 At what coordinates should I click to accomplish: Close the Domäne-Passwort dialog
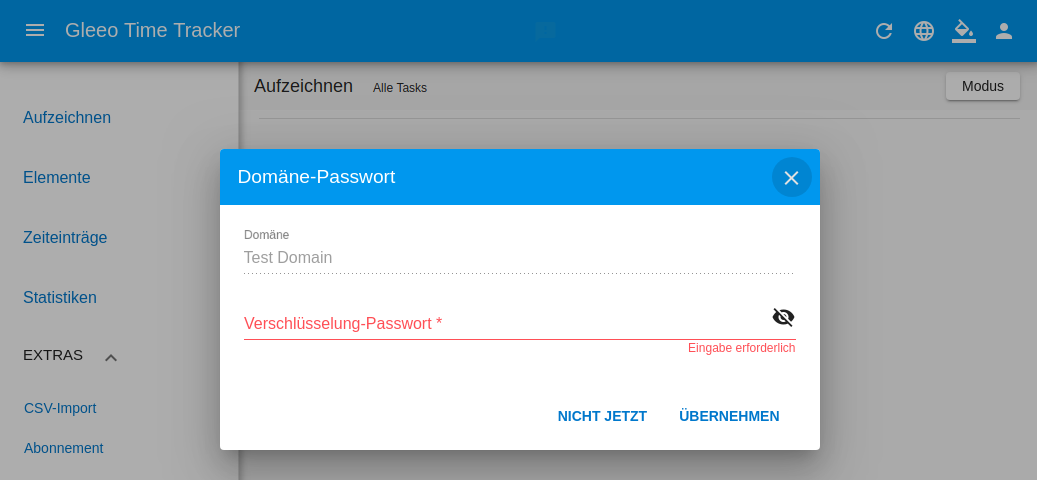(792, 177)
